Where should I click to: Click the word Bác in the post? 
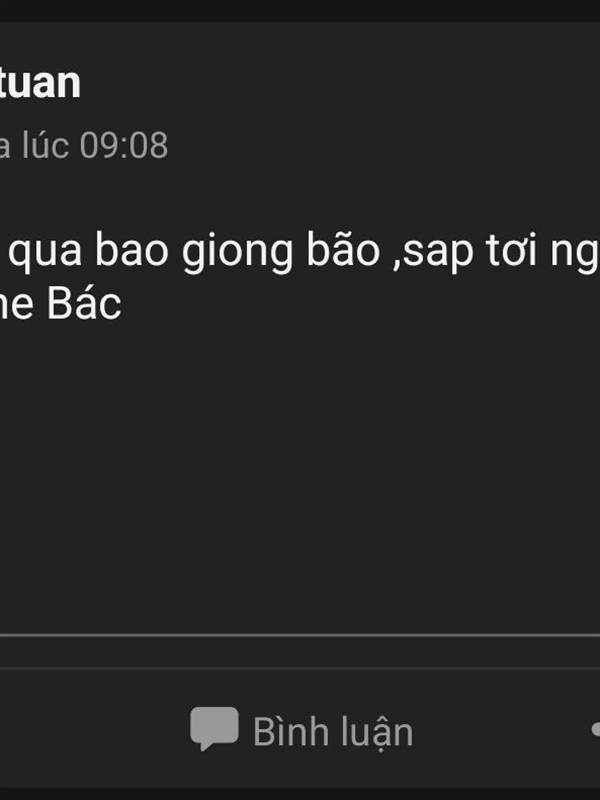(84, 305)
